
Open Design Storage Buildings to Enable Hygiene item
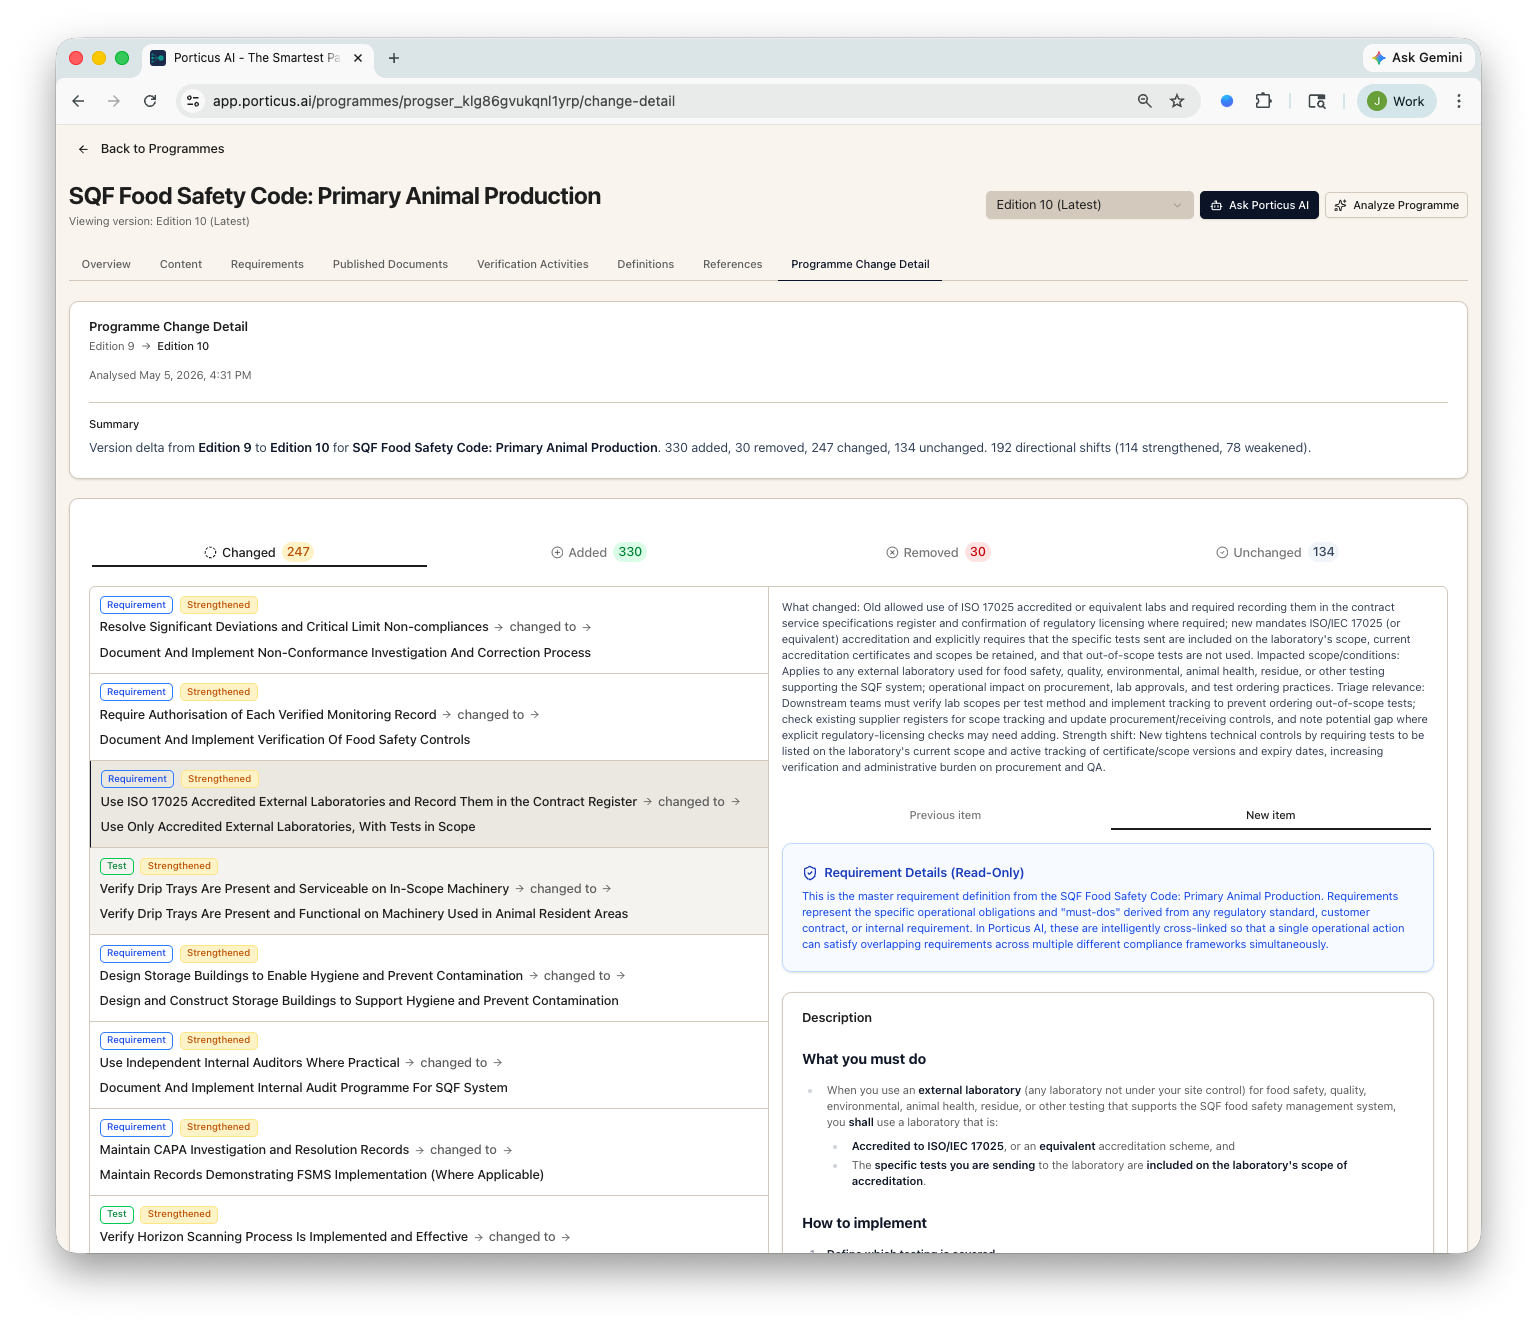click(x=429, y=978)
